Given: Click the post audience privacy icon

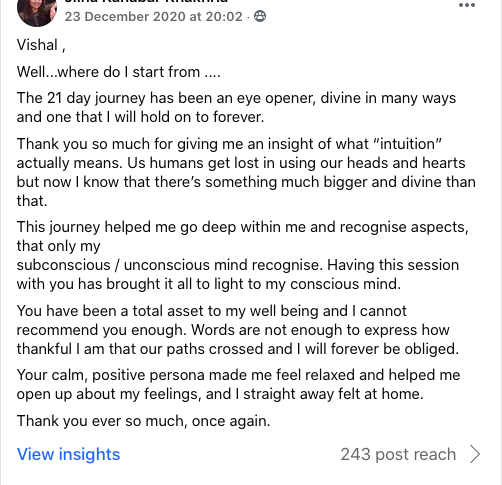Looking at the screenshot, I should tap(260, 16).
